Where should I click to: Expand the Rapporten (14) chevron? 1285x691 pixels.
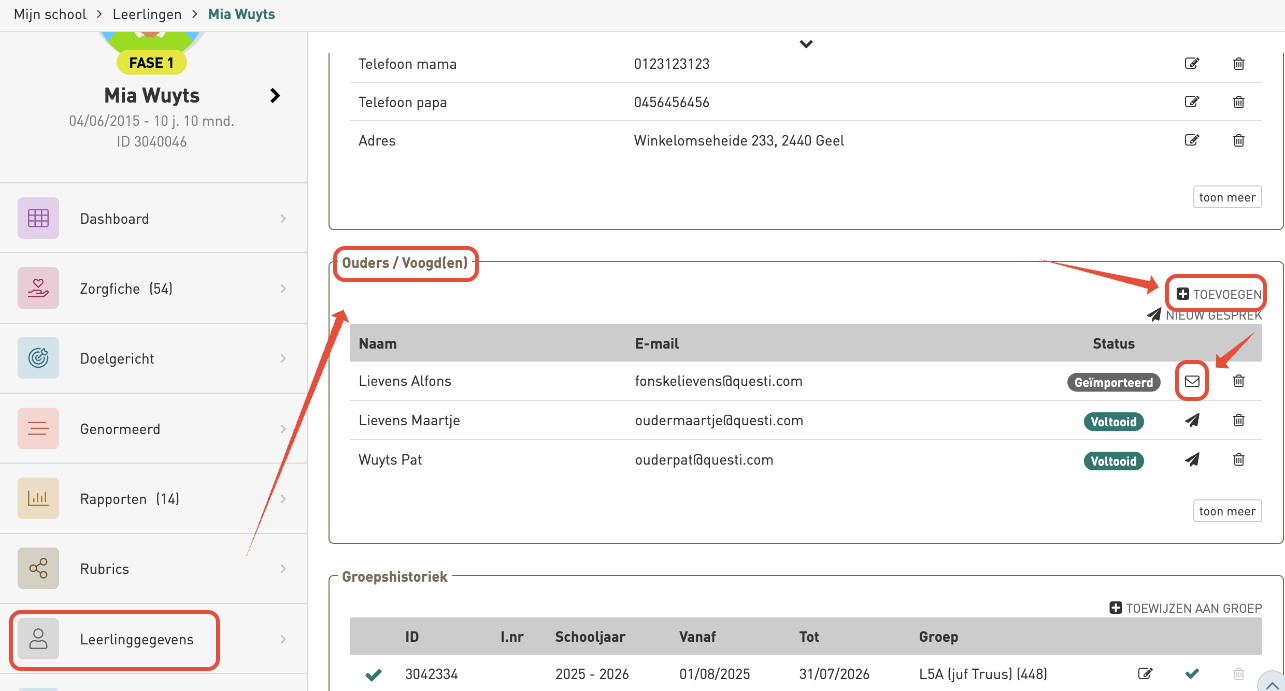pyautogui.click(x=283, y=498)
